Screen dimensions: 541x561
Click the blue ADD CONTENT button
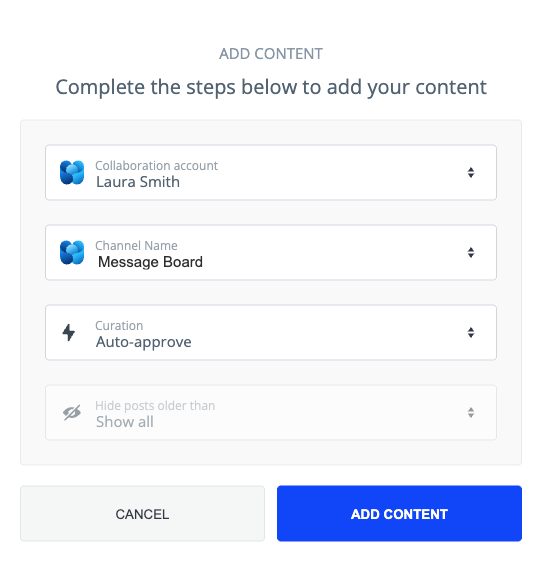point(399,513)
